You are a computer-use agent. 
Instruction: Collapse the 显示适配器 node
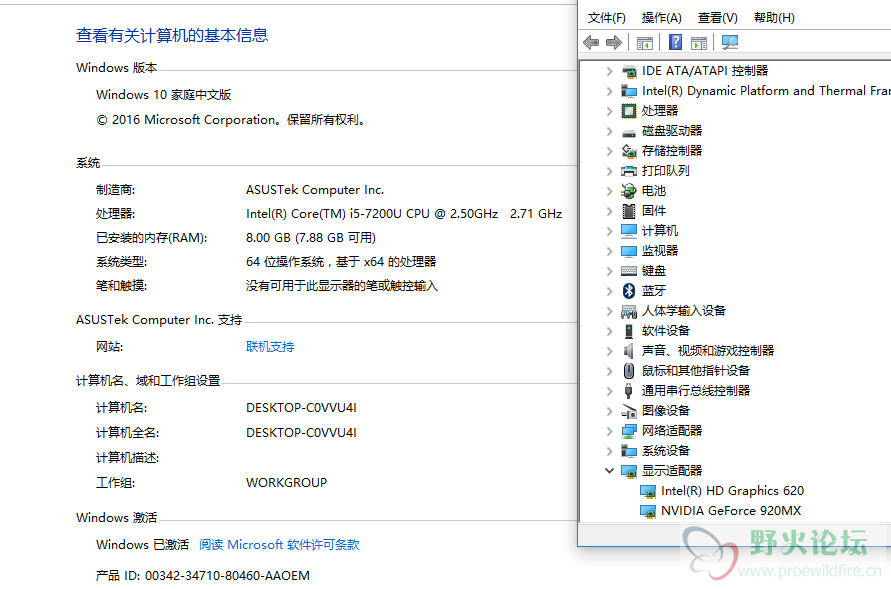(x=609, y=471)
